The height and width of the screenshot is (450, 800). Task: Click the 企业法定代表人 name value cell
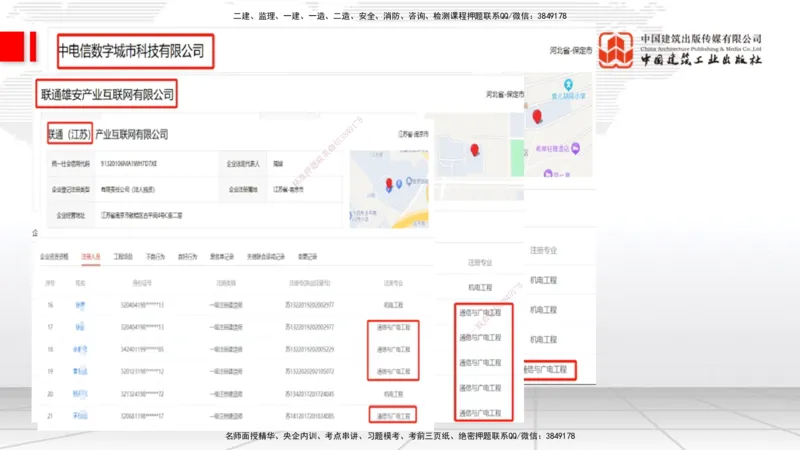[x=278, y=164]
